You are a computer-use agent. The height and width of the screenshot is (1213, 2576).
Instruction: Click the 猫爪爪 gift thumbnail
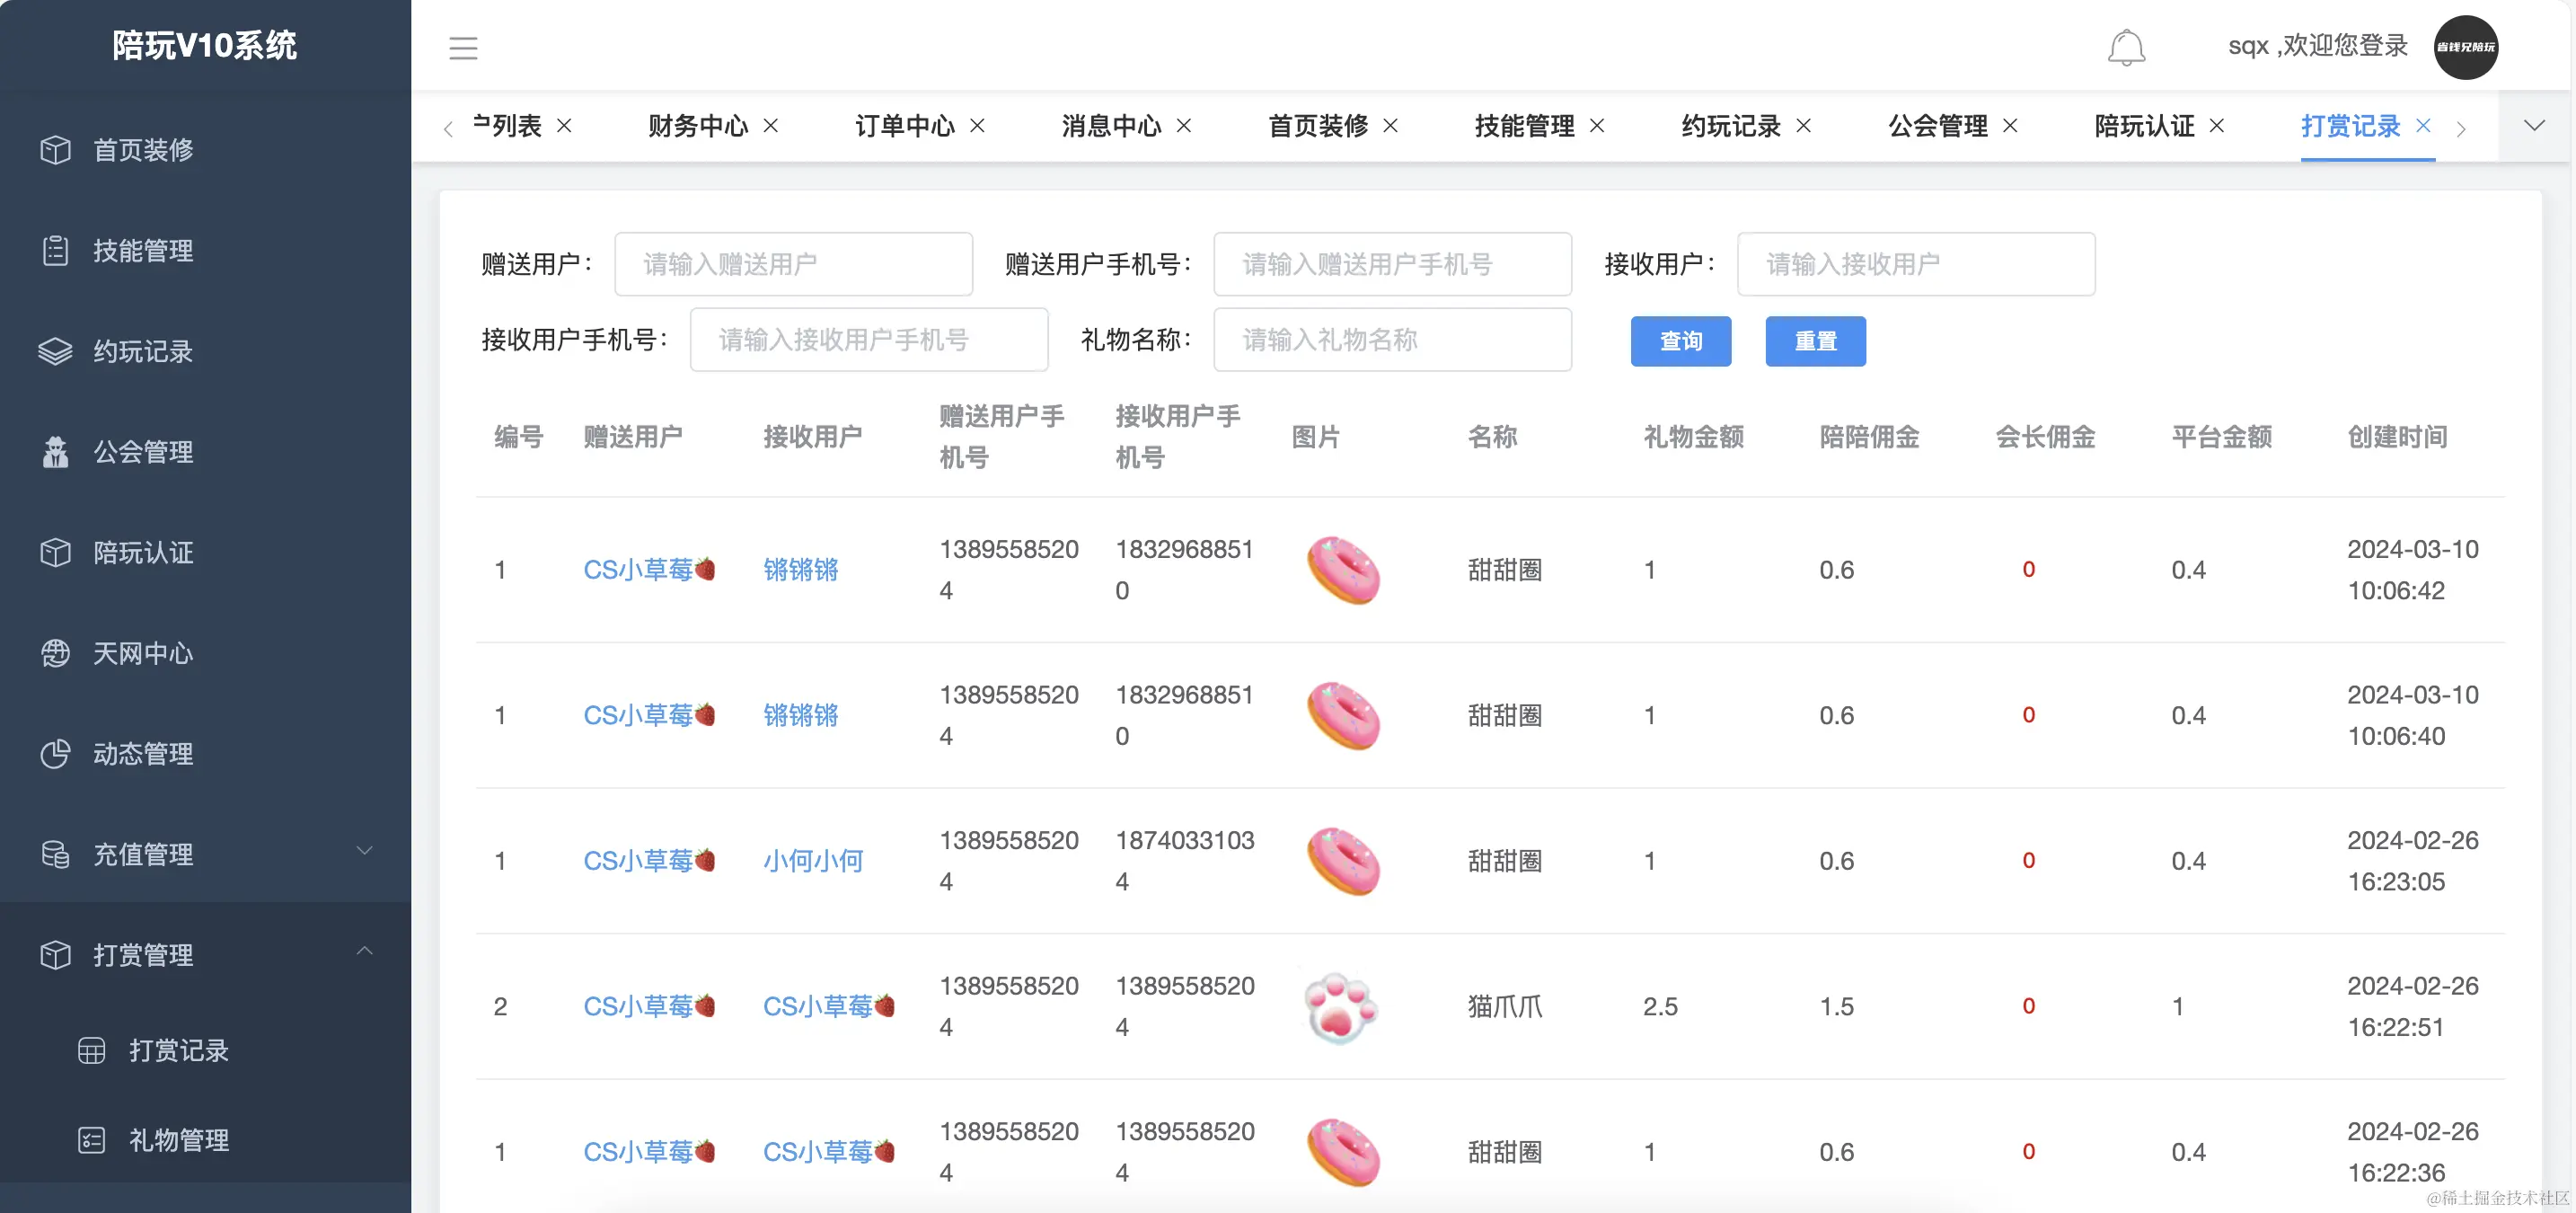click(x=1344, y=1007)
